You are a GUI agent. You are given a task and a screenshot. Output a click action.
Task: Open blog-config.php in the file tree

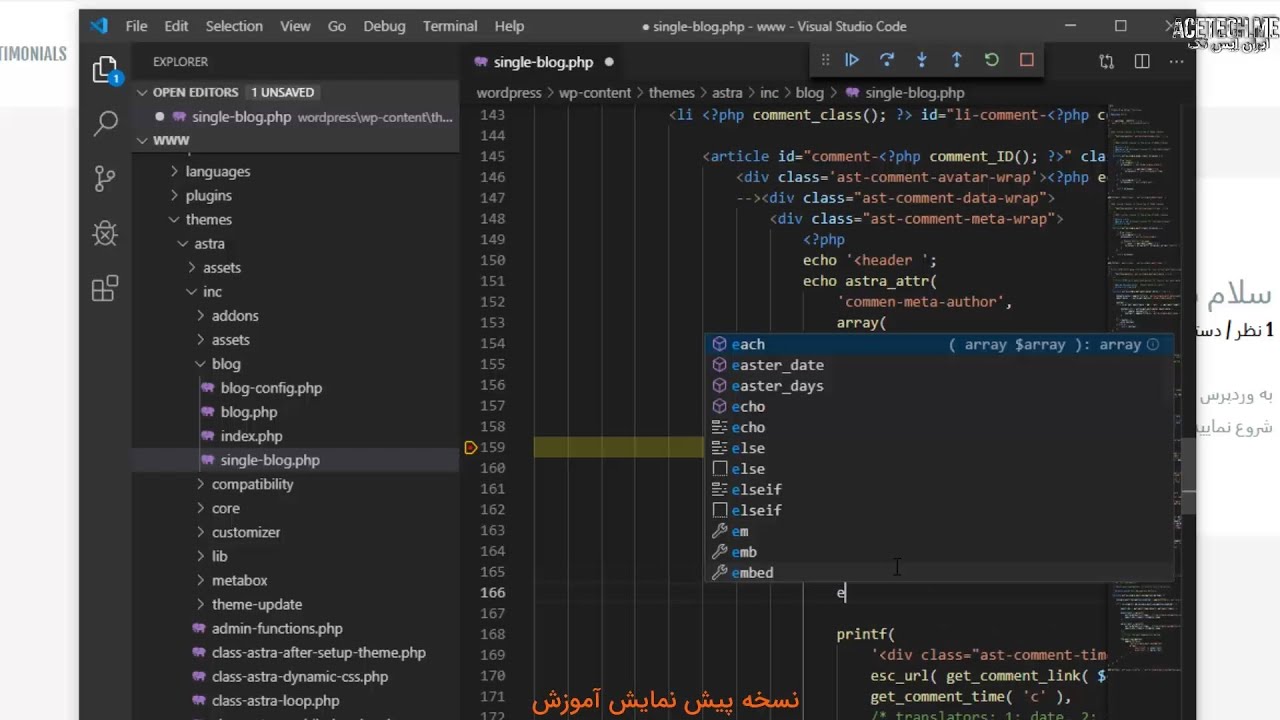(271, 388)
